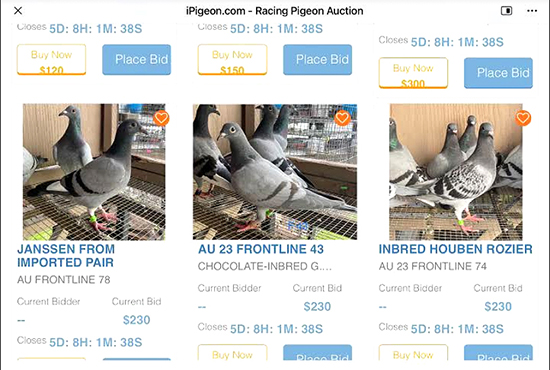The height and width of the screenshot is (370, 550).
Task: Click Place Bid under Inbred Houben Rozier
Action: coord(498,352)
